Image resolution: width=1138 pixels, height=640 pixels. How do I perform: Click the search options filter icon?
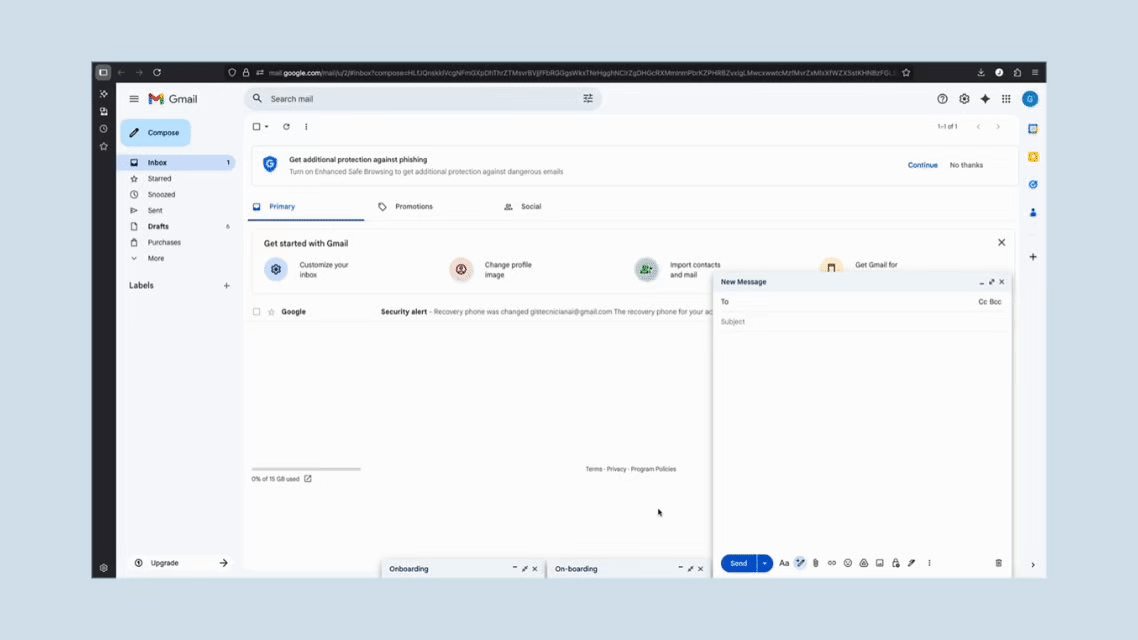[x=588, y=99]
